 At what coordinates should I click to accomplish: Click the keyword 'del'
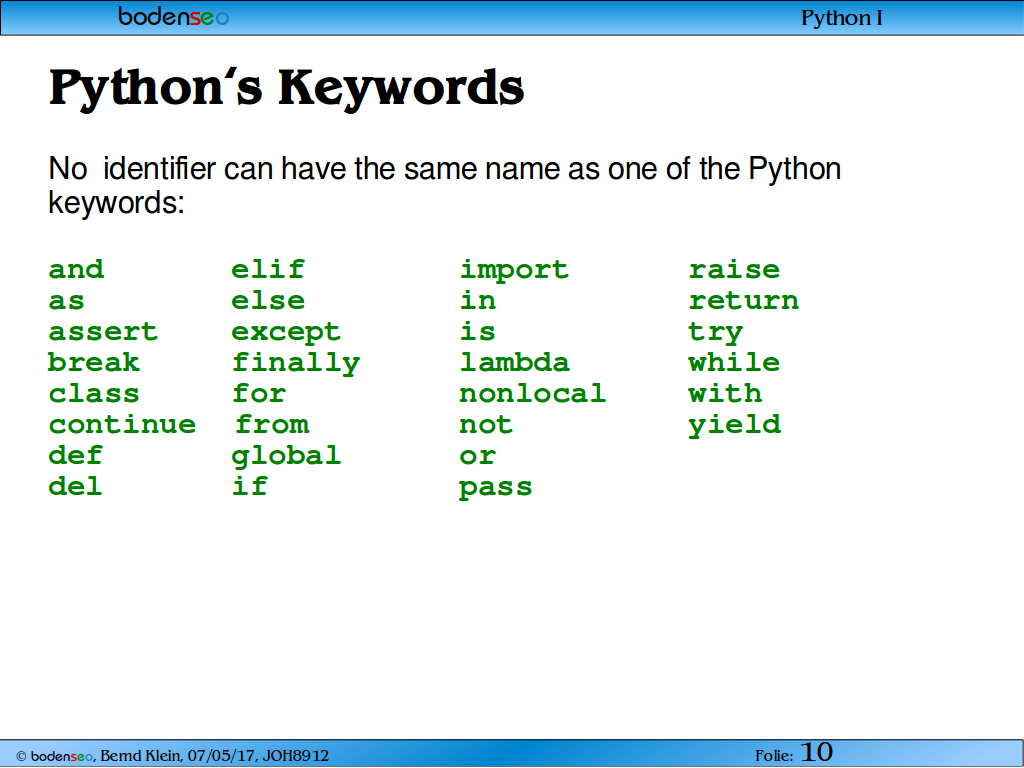(76, 486)
